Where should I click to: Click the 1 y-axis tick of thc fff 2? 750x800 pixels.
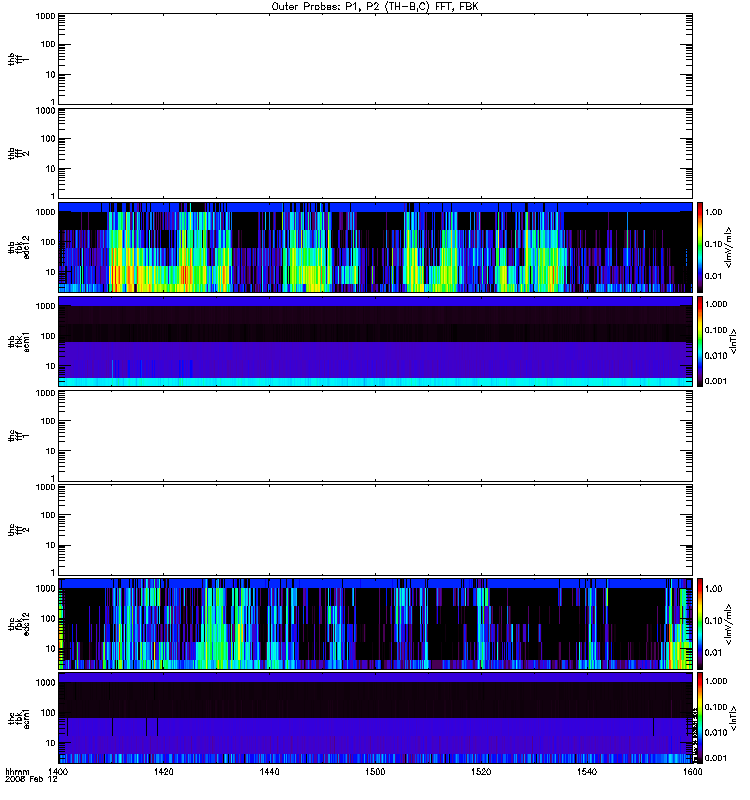tap(53, 573)
